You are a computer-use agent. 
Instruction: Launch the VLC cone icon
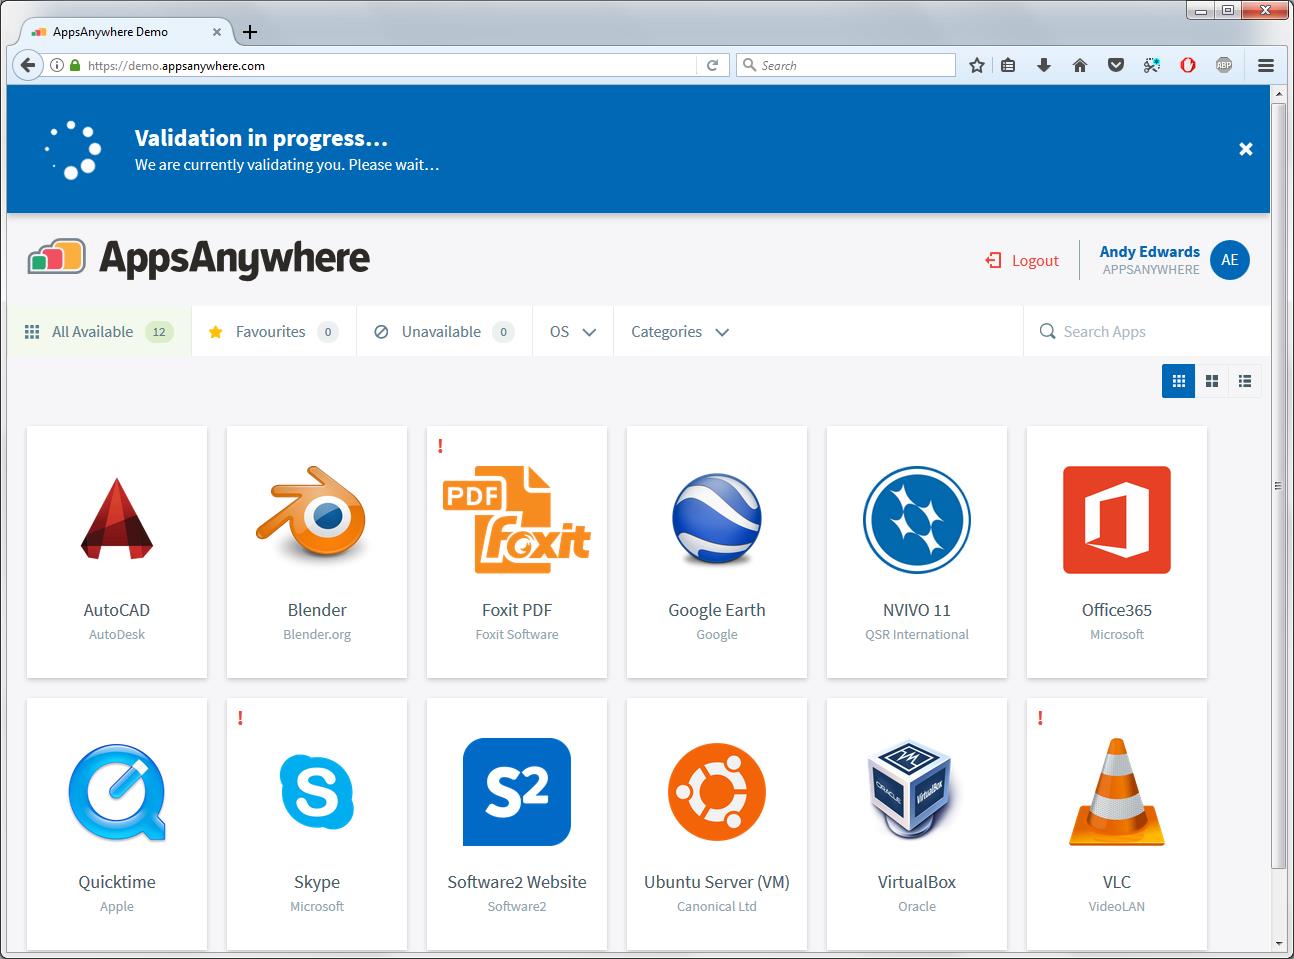point(1117,792)
